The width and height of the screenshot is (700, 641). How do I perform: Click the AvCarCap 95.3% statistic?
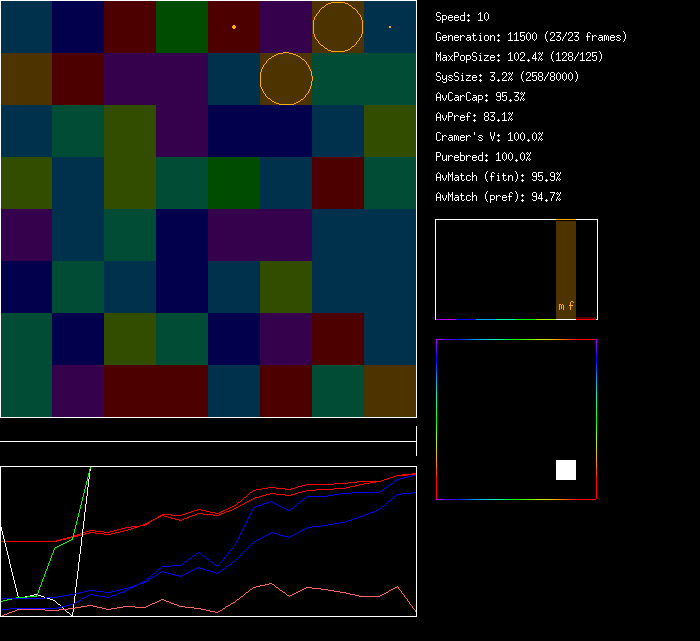(x=480, y=97)
